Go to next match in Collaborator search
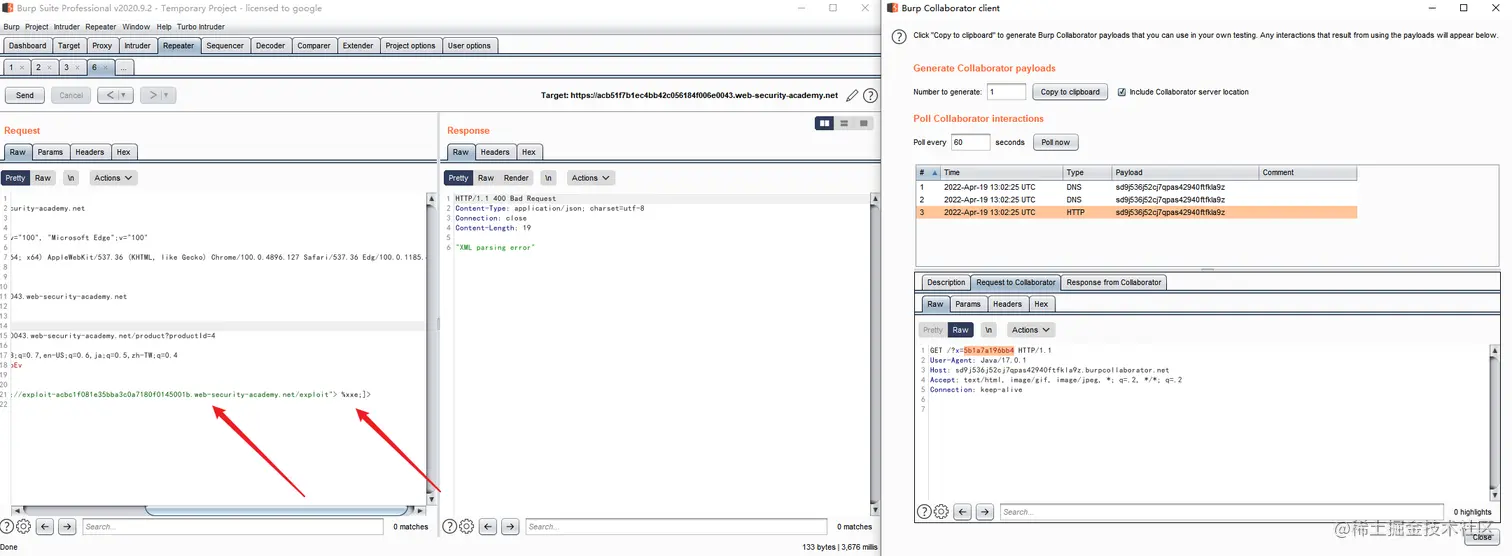This screenshot has height=556, width=1512. 984,512
